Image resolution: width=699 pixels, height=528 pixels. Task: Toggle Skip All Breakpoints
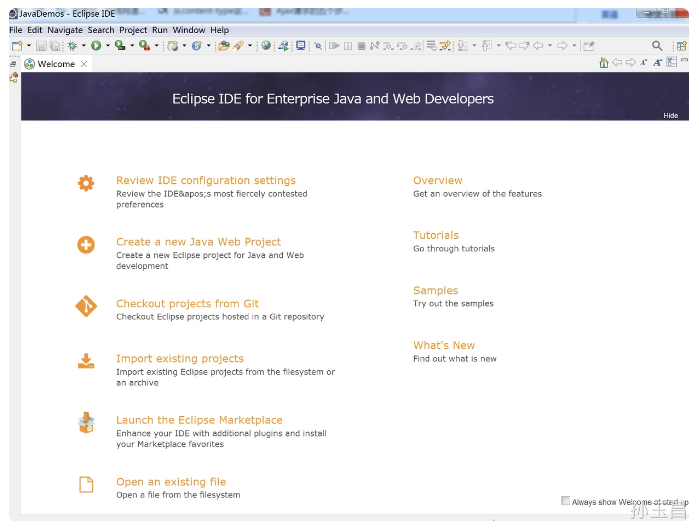coord(318,45)
